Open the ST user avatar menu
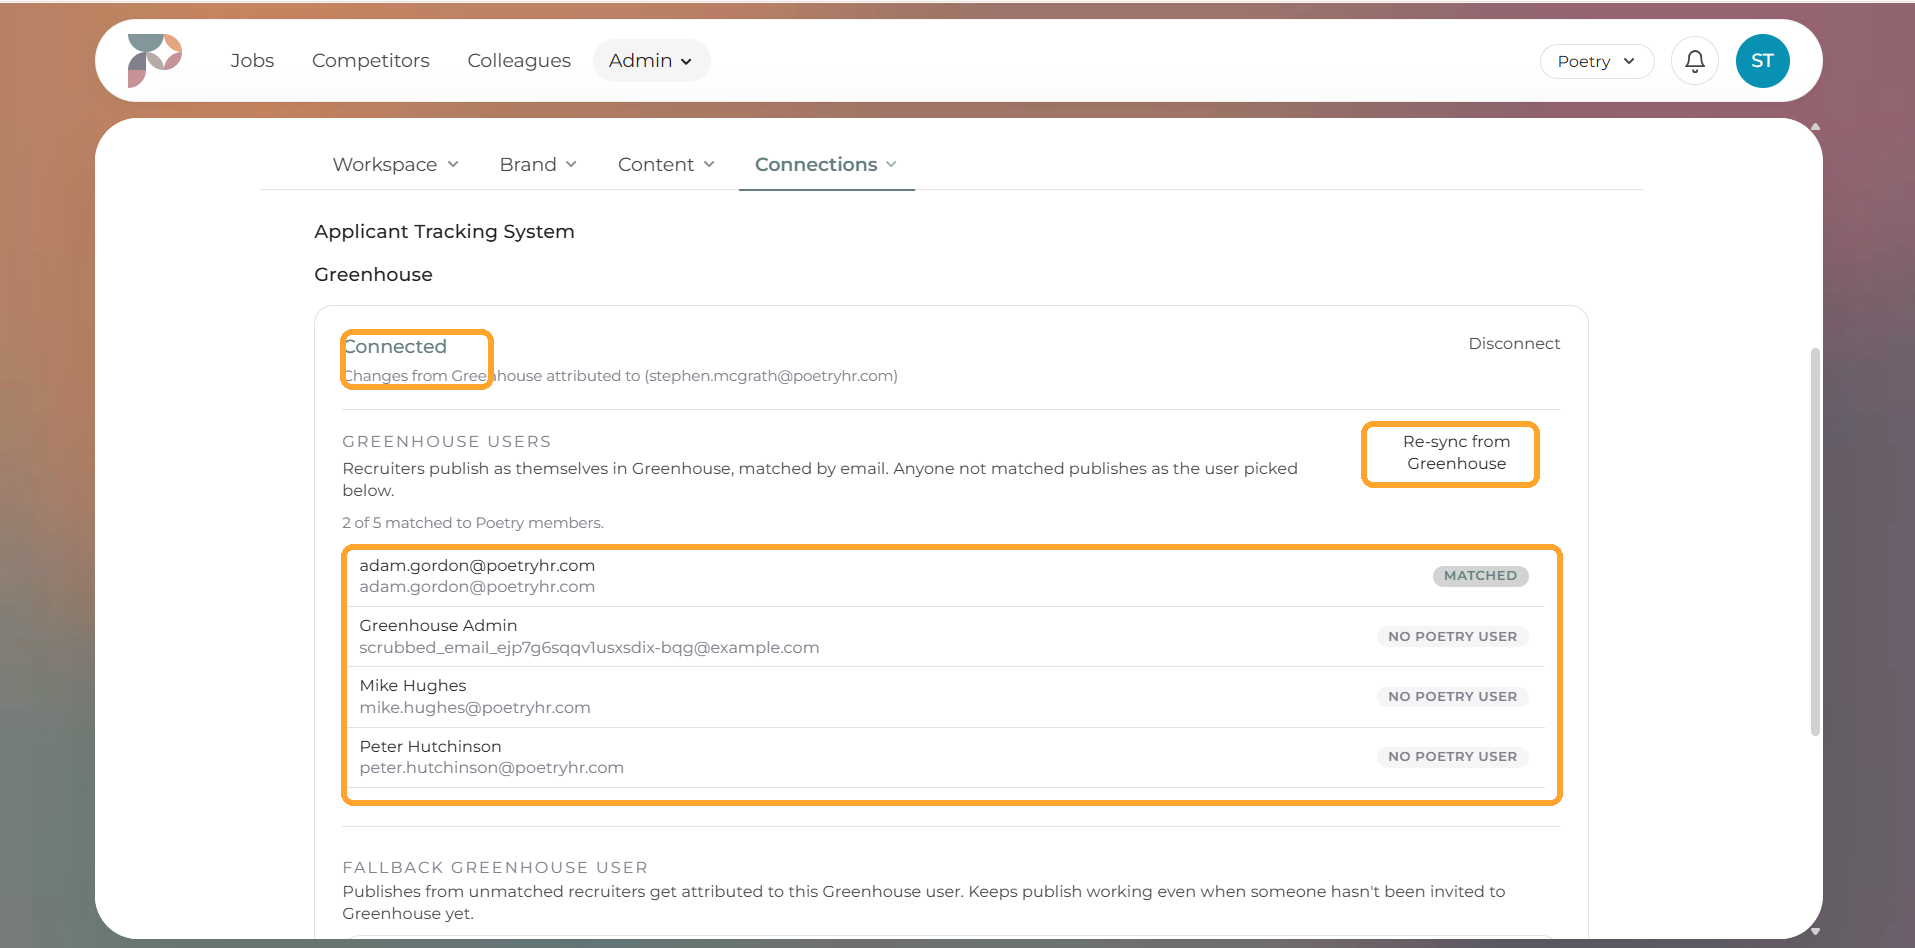 click(1763, 61)
